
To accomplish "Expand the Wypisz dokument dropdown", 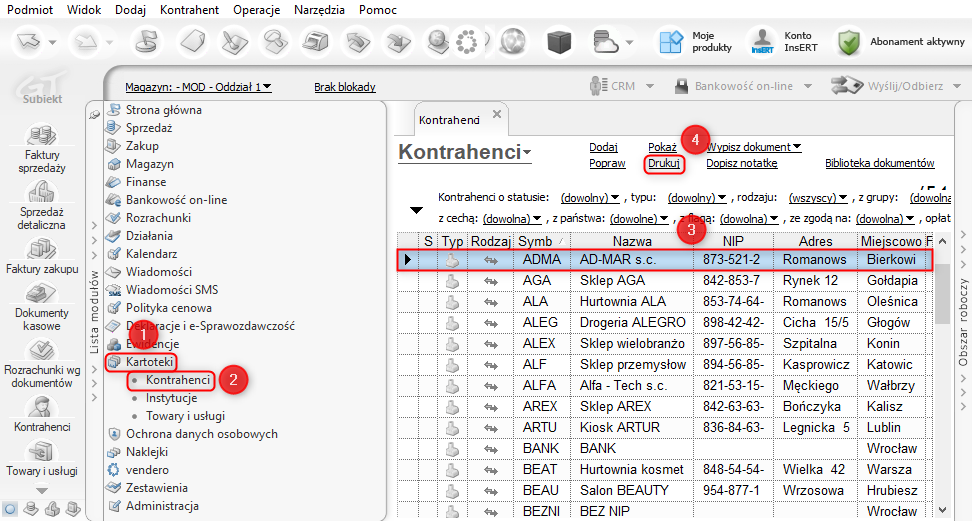I will tap(754, 147).
